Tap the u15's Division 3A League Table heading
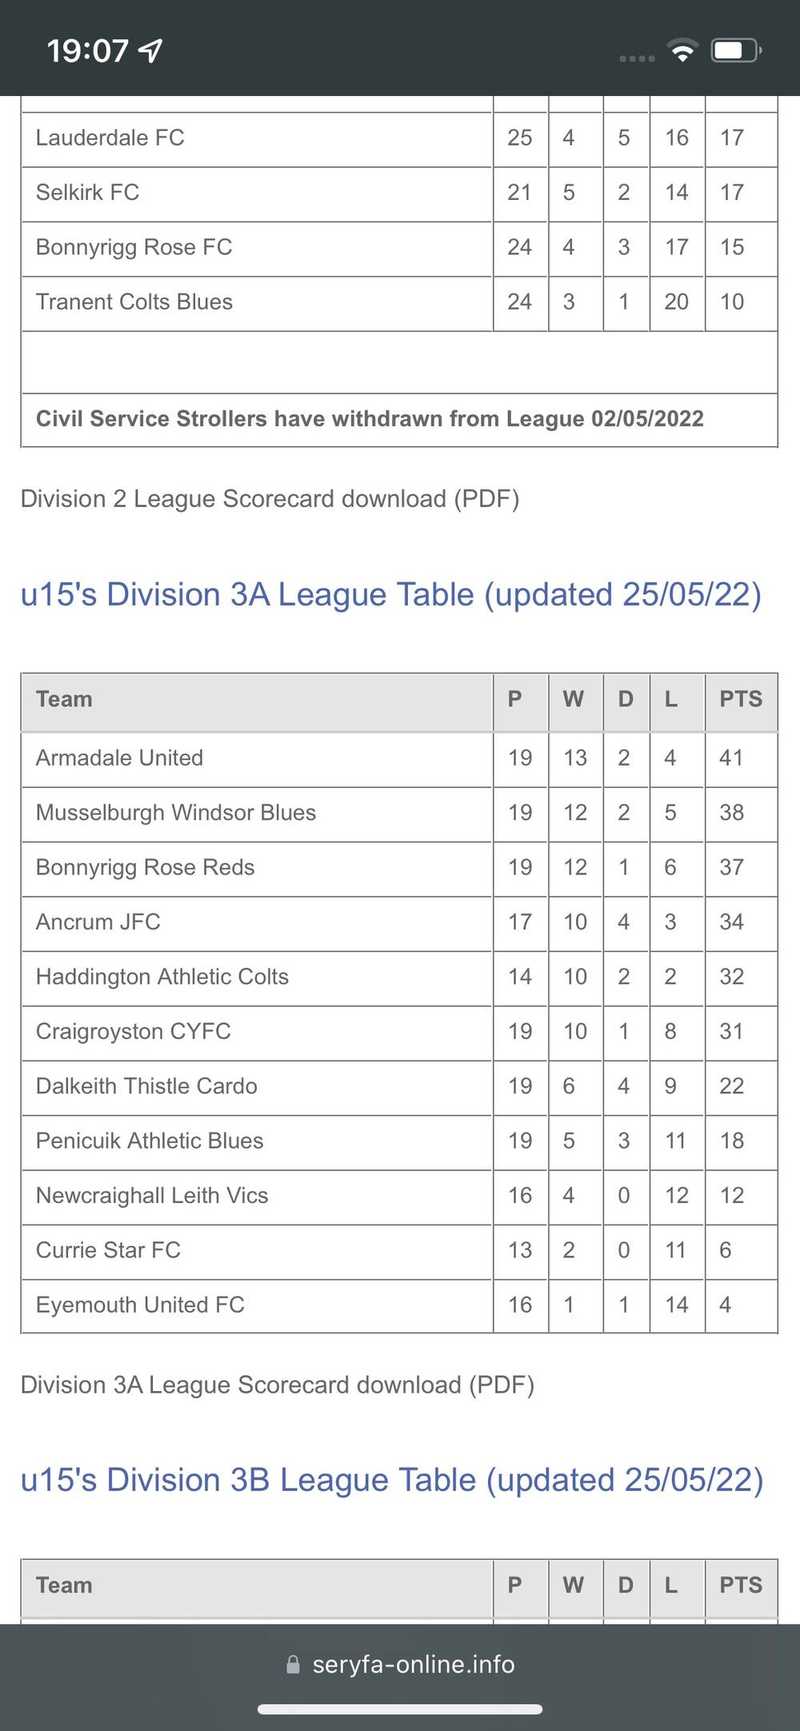 391,594
